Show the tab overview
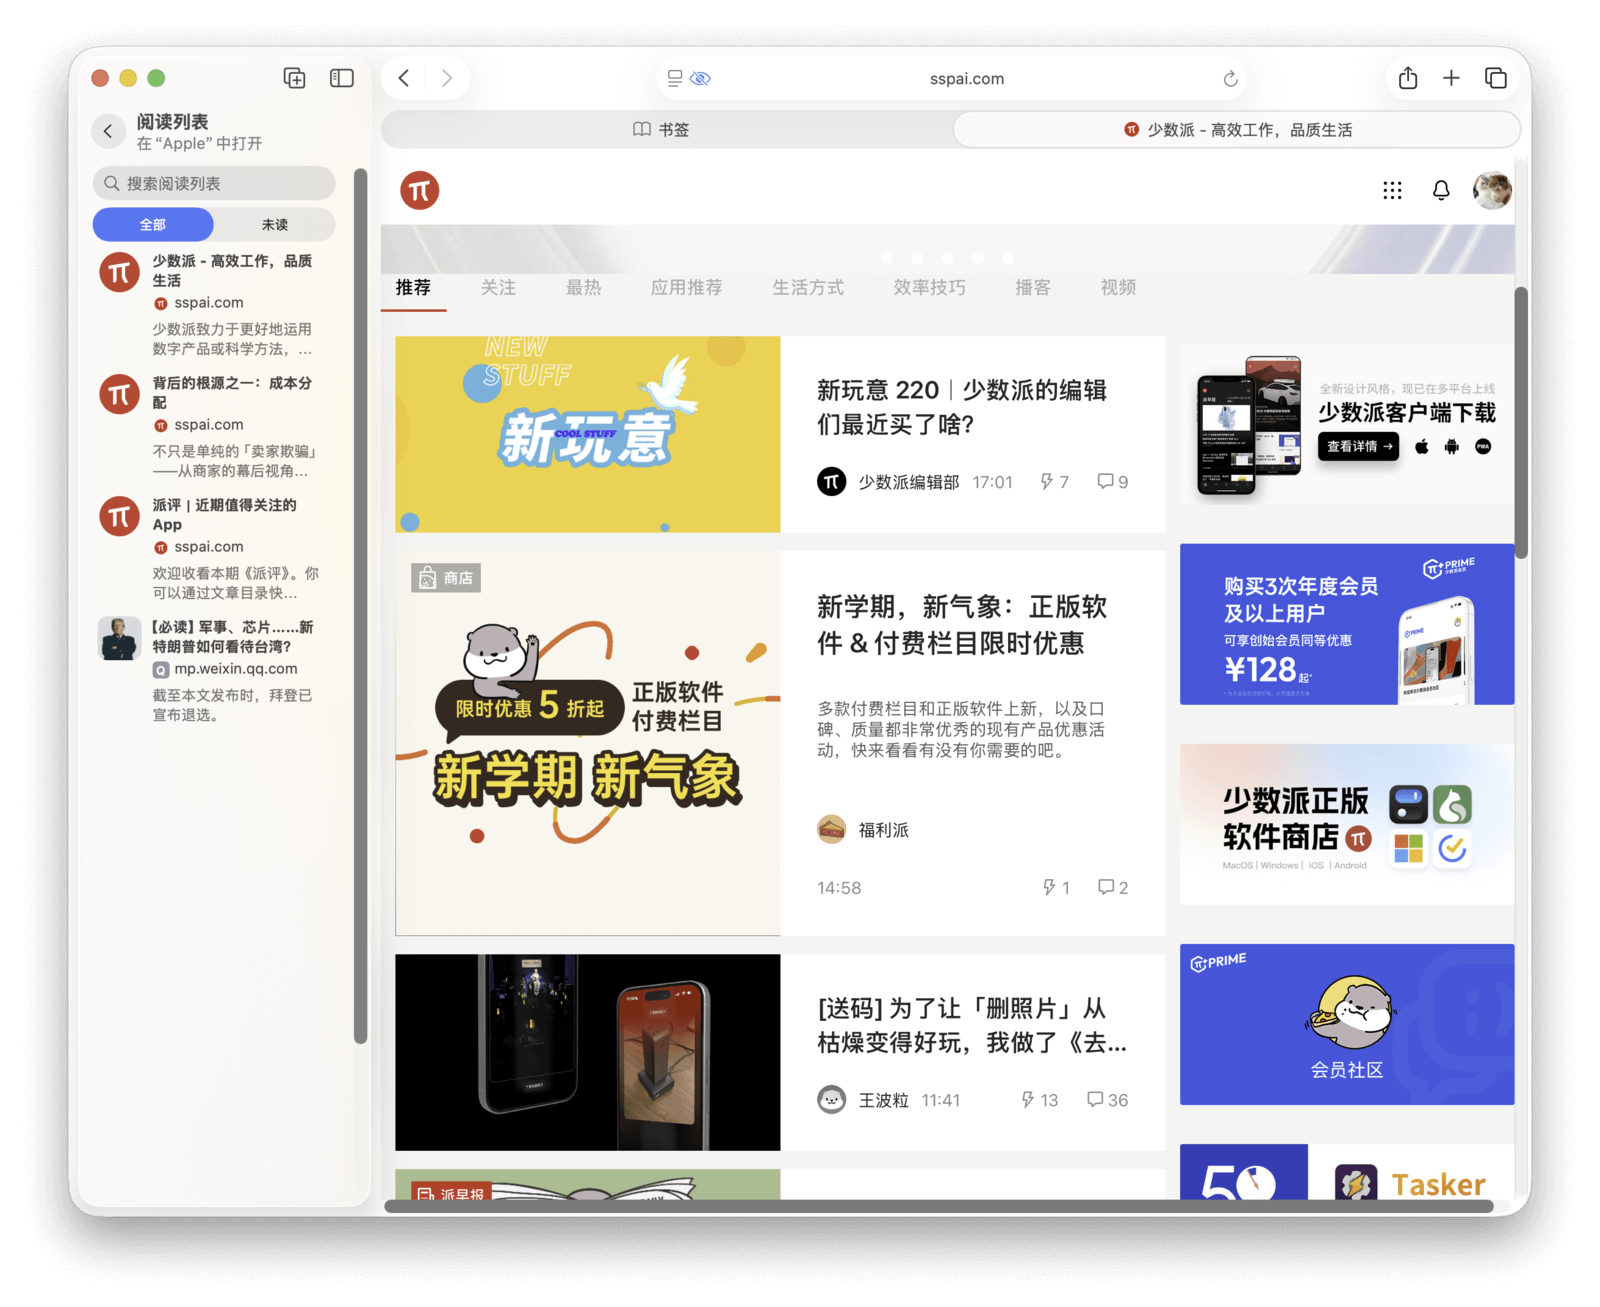The width and height of the screenshot is (1600, 1307). point(1495,78)
